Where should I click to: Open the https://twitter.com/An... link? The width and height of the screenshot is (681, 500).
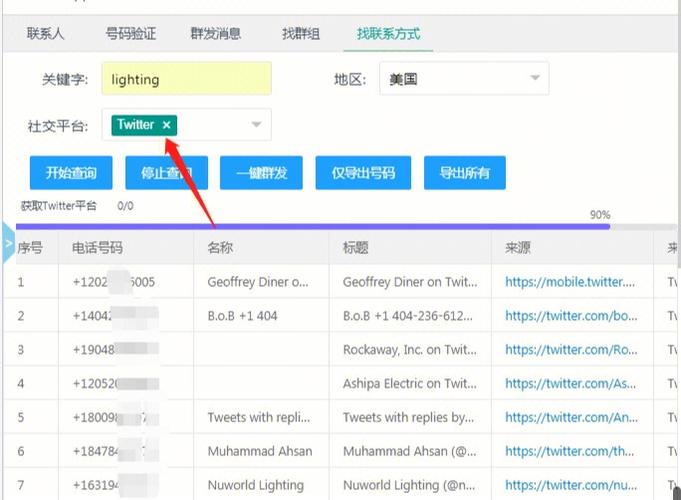pyautogui.click(x=571, y=417)
